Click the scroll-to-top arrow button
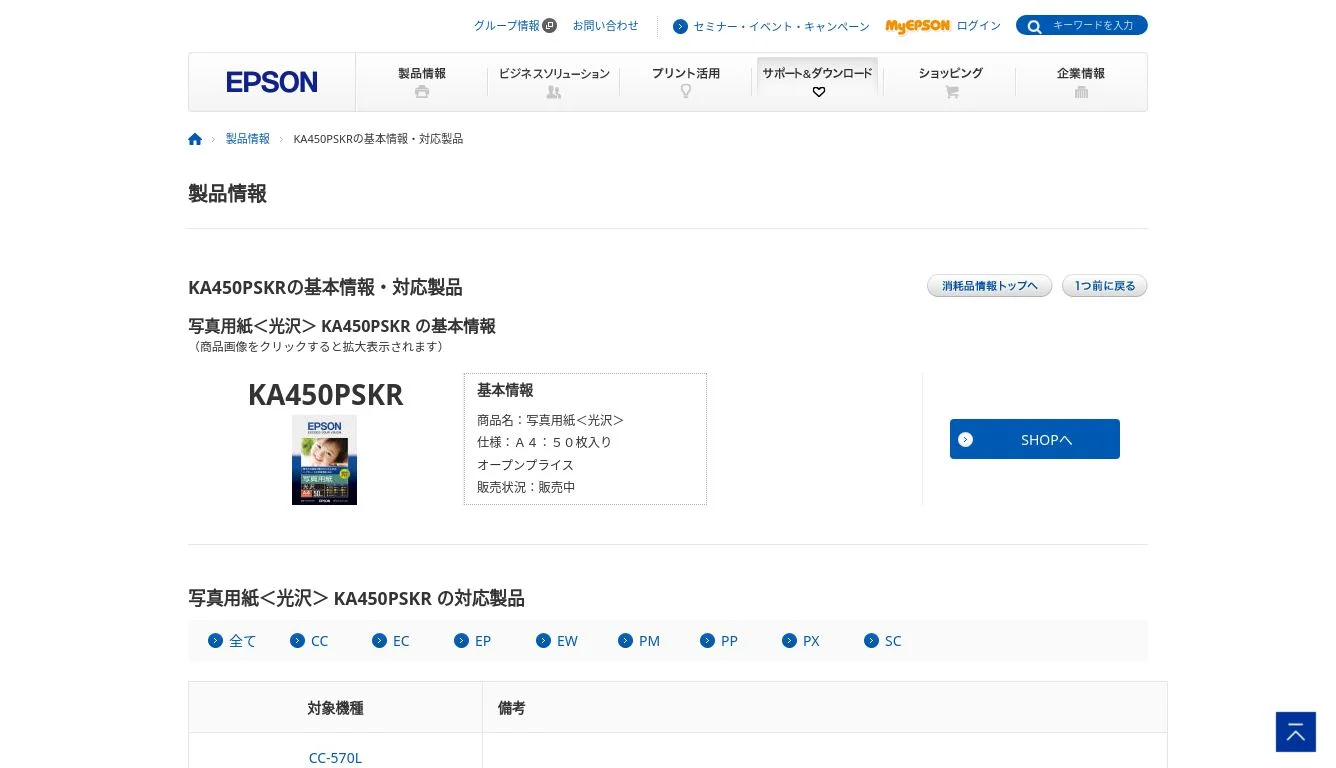 click(x=1296, y=732)
